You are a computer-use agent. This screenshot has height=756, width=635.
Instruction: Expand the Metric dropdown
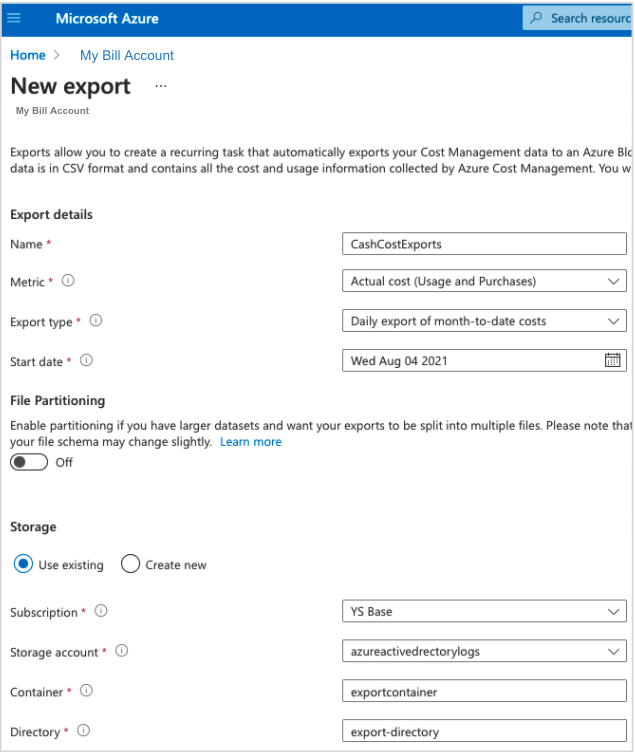484,282
